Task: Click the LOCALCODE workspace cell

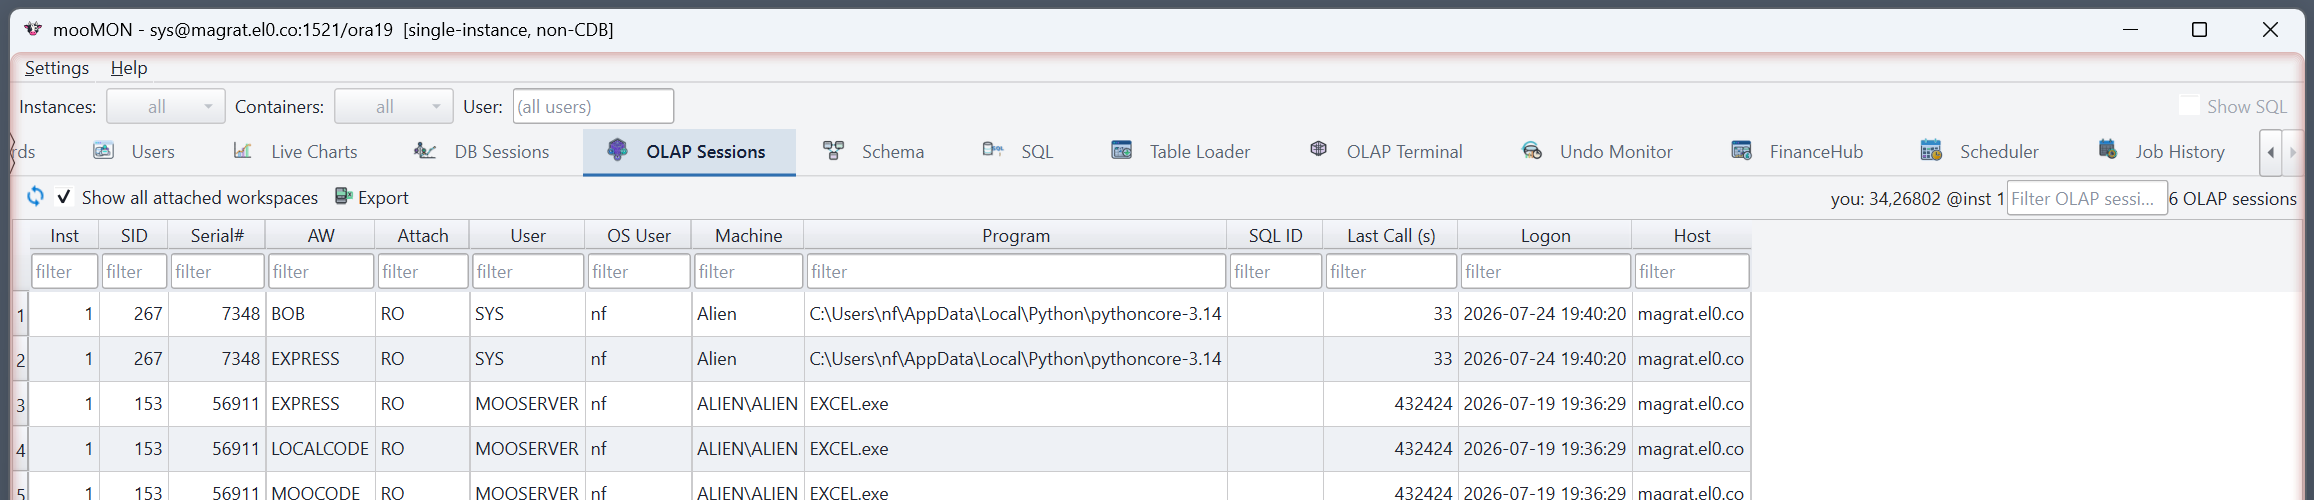Action: point(321,449)
